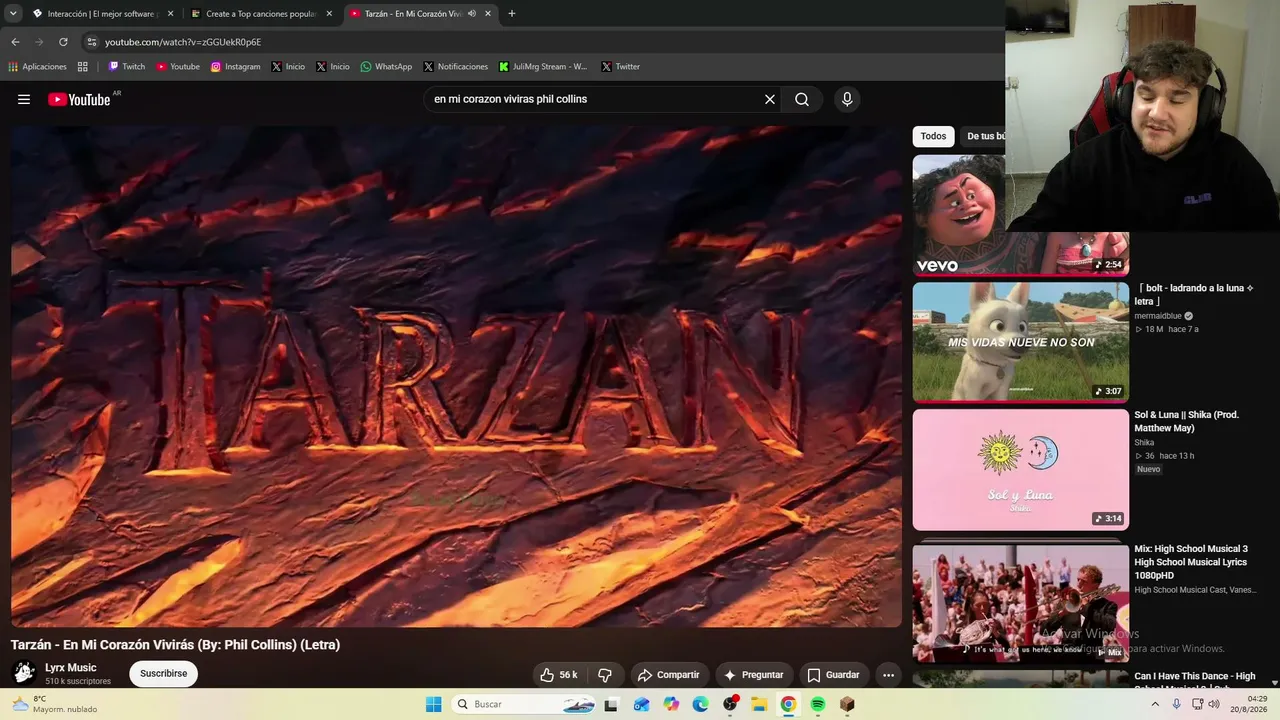Open the bolt - ladrando a la luna title

(x=1194, y=295)
